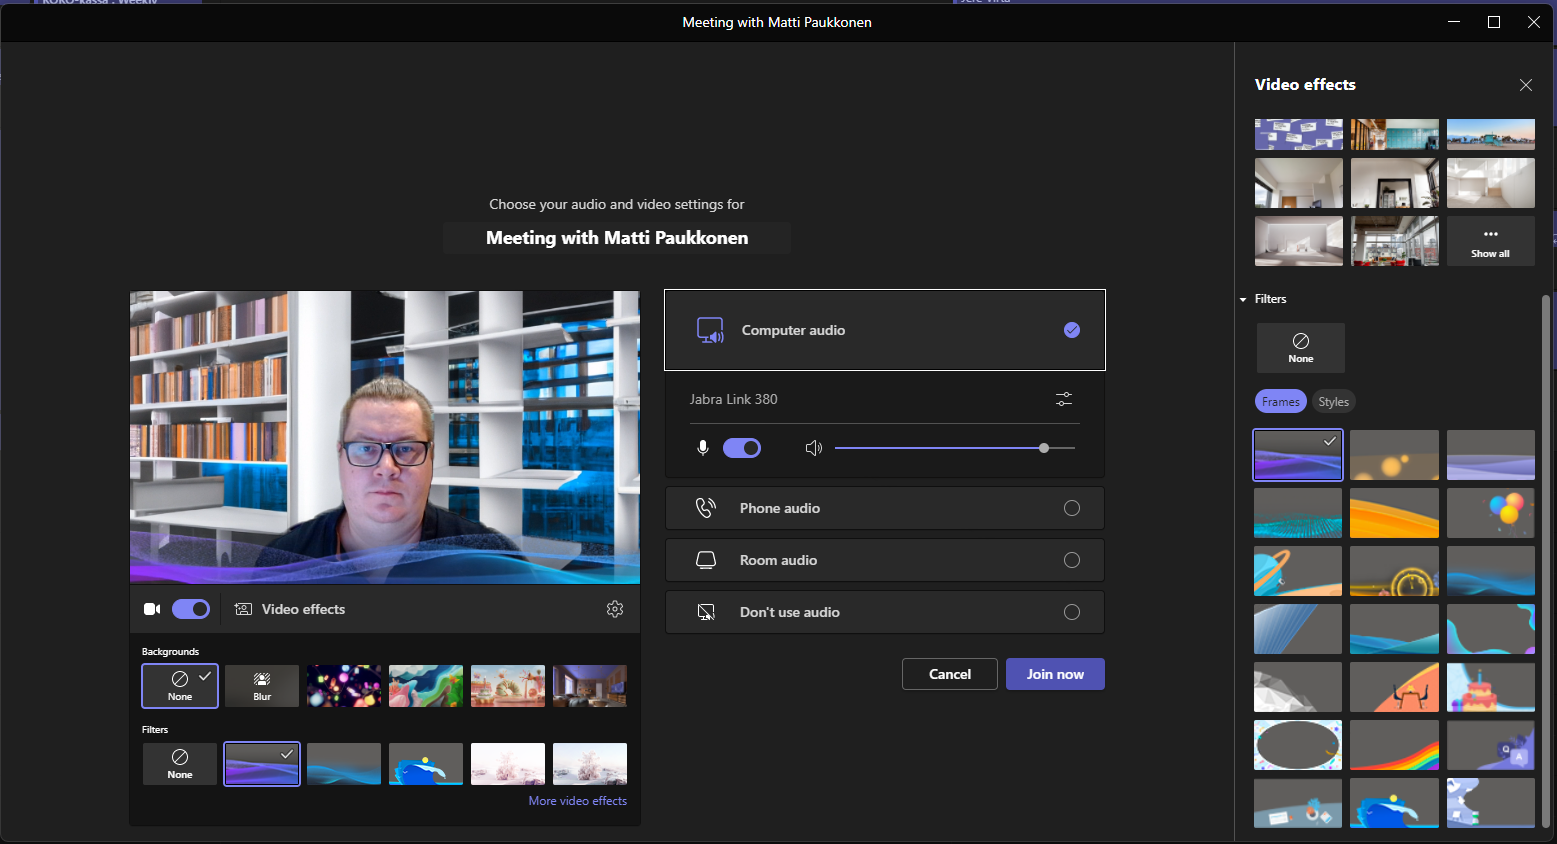
Task: Open audio tuning settings for Jabra Link 380
Action: pos(1063,399)
